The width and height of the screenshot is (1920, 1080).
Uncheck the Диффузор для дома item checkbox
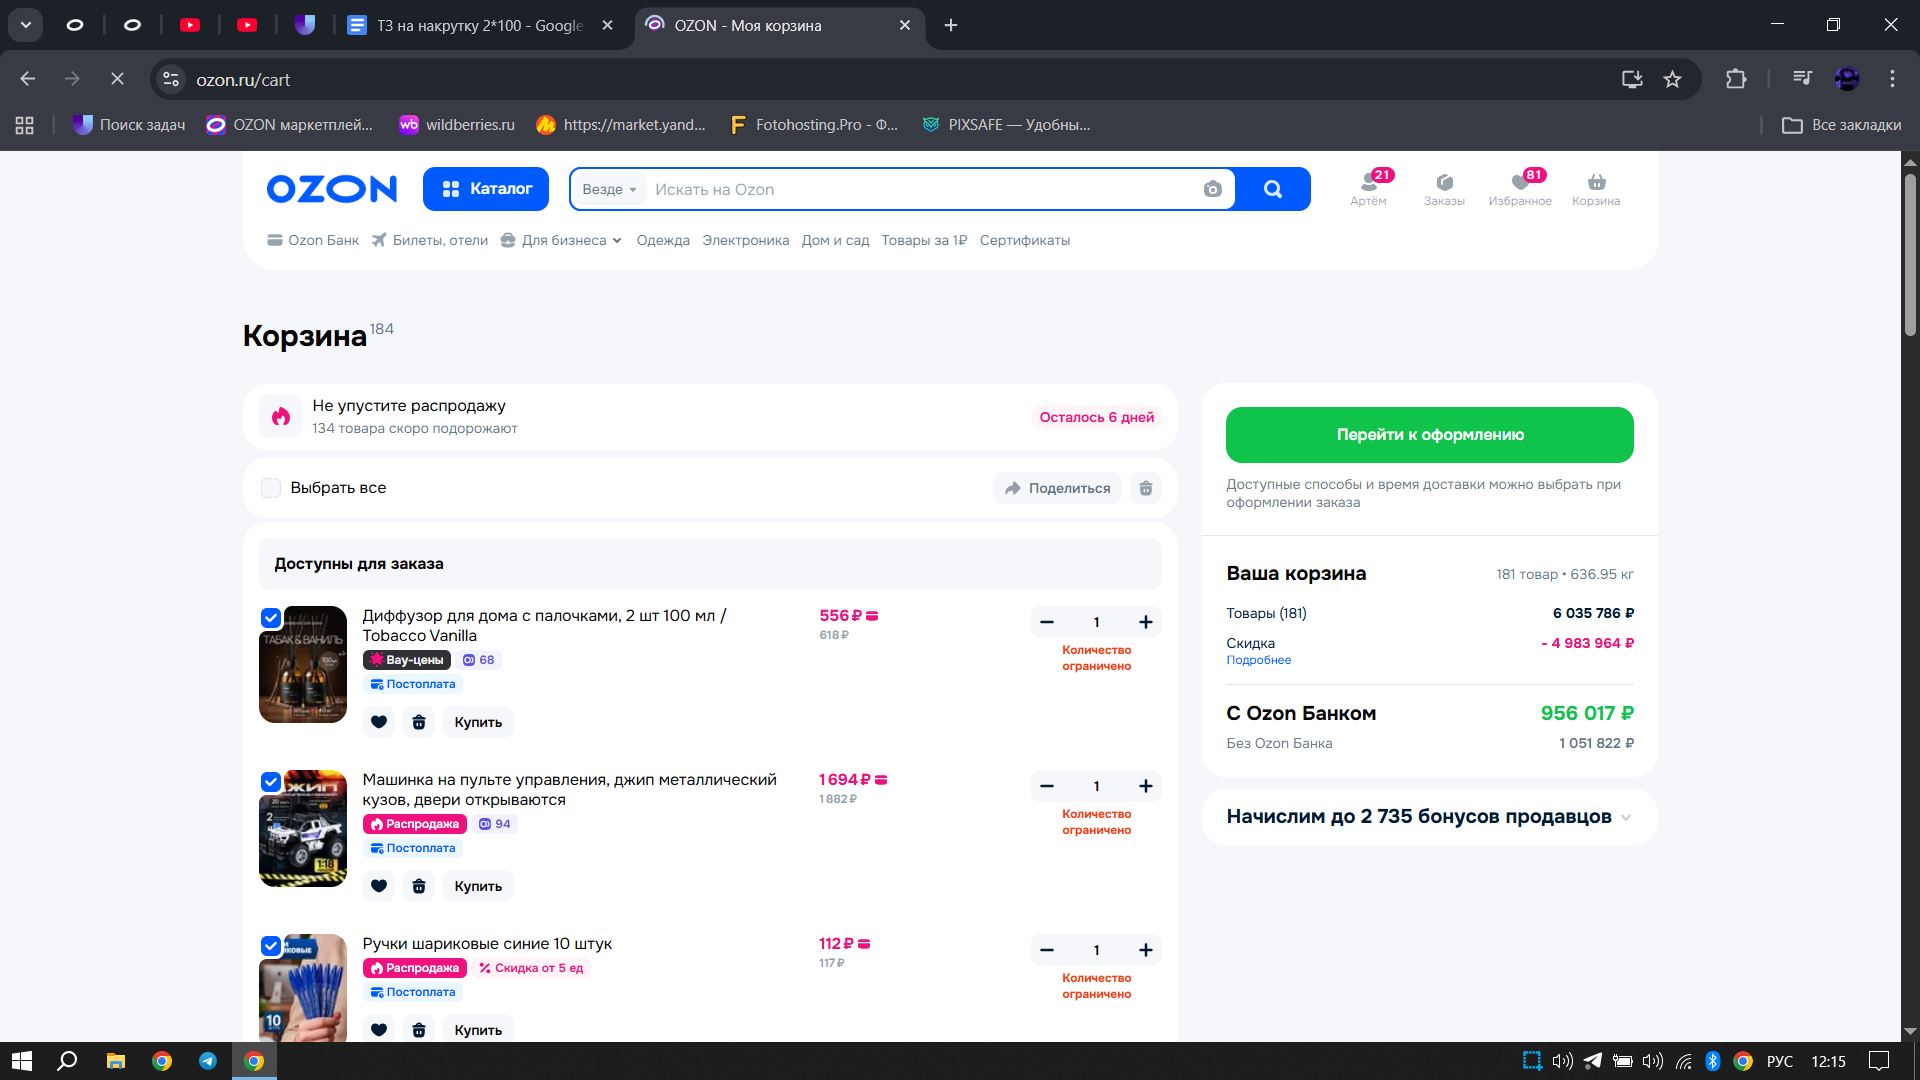271,618
